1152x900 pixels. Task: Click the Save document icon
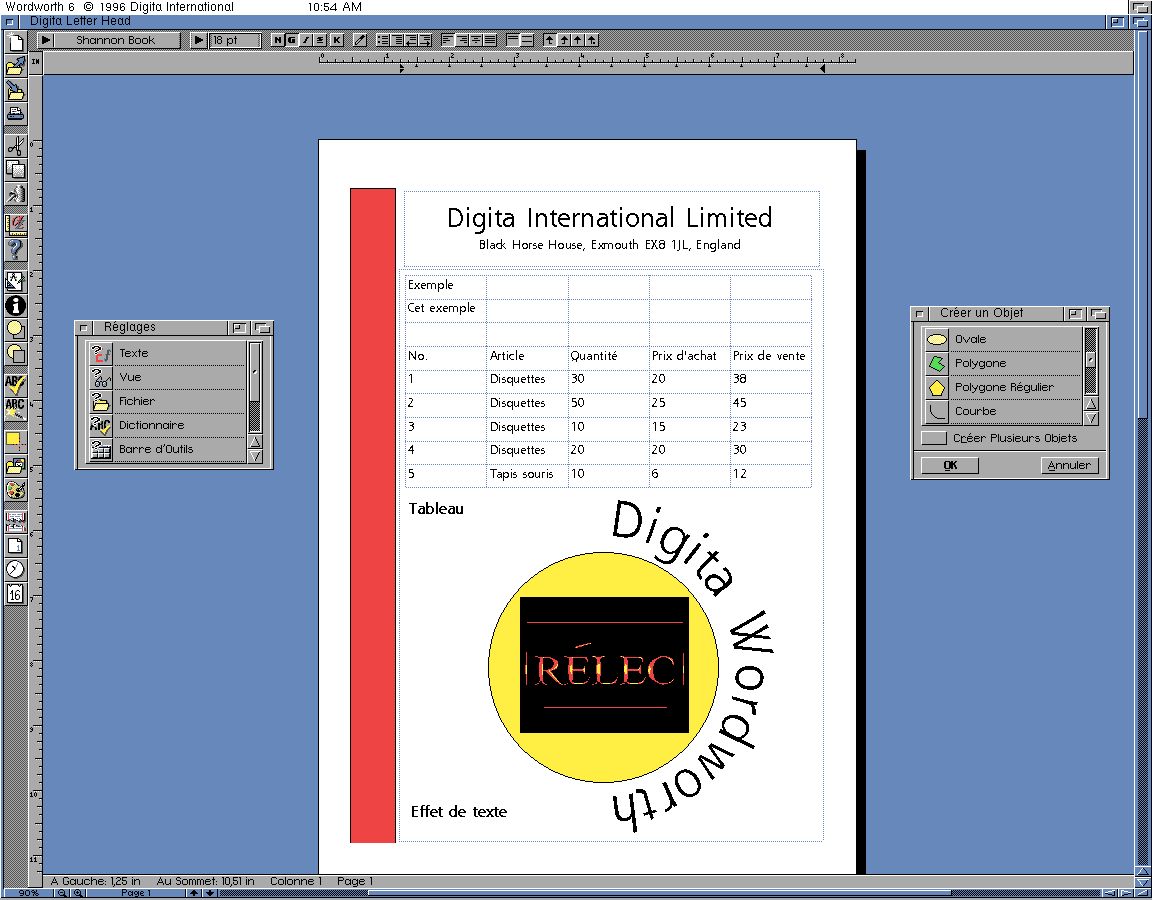(15, 90)
